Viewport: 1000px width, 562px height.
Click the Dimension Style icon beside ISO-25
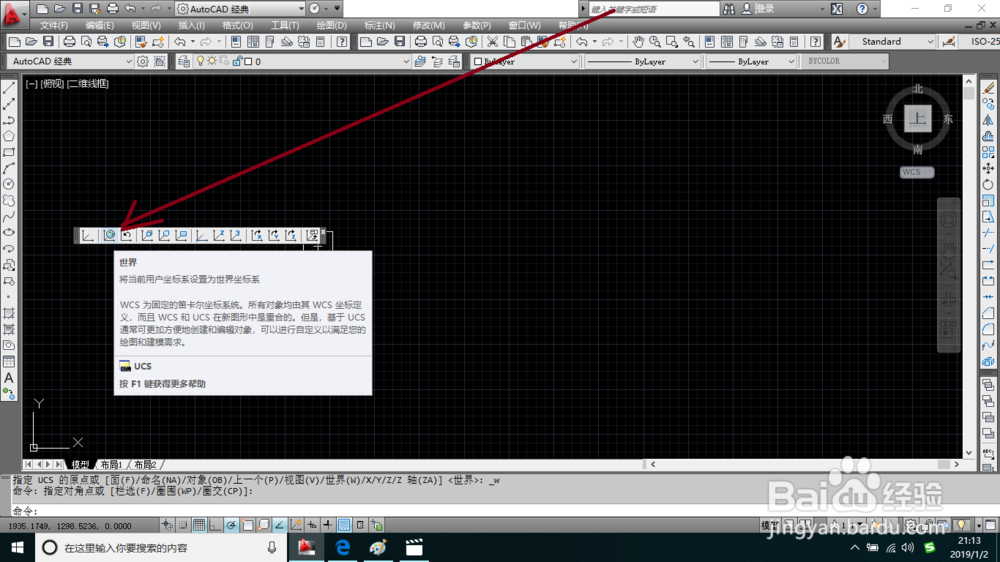[x=949, y=41]
